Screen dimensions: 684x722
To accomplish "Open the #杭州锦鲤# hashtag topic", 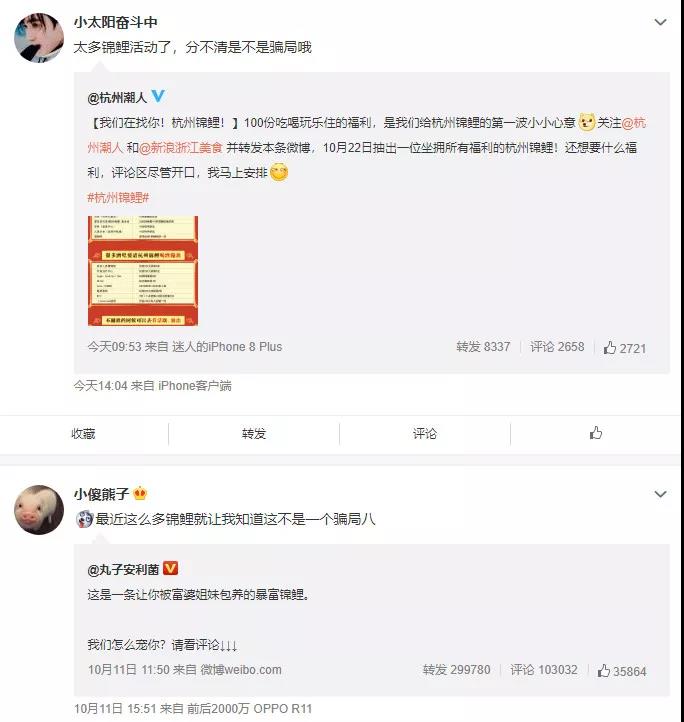I will coord(118,198).
